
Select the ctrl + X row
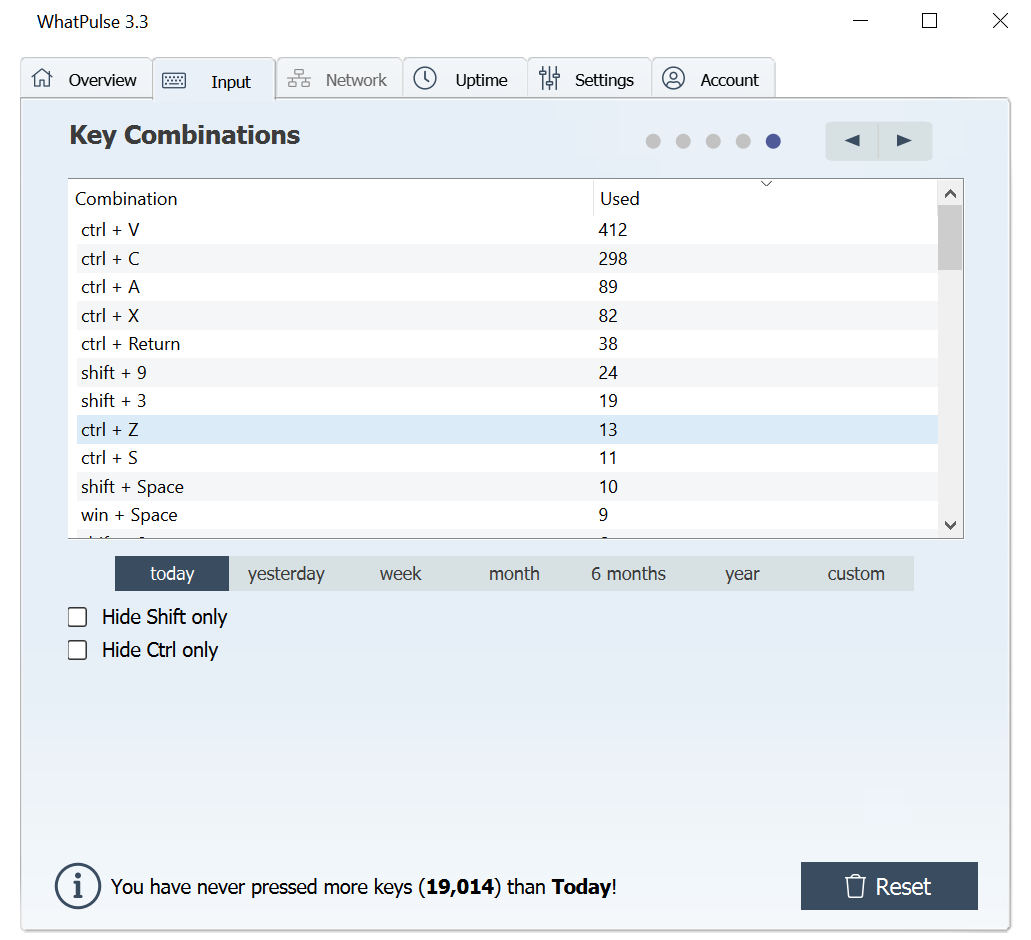click(507, 316)
